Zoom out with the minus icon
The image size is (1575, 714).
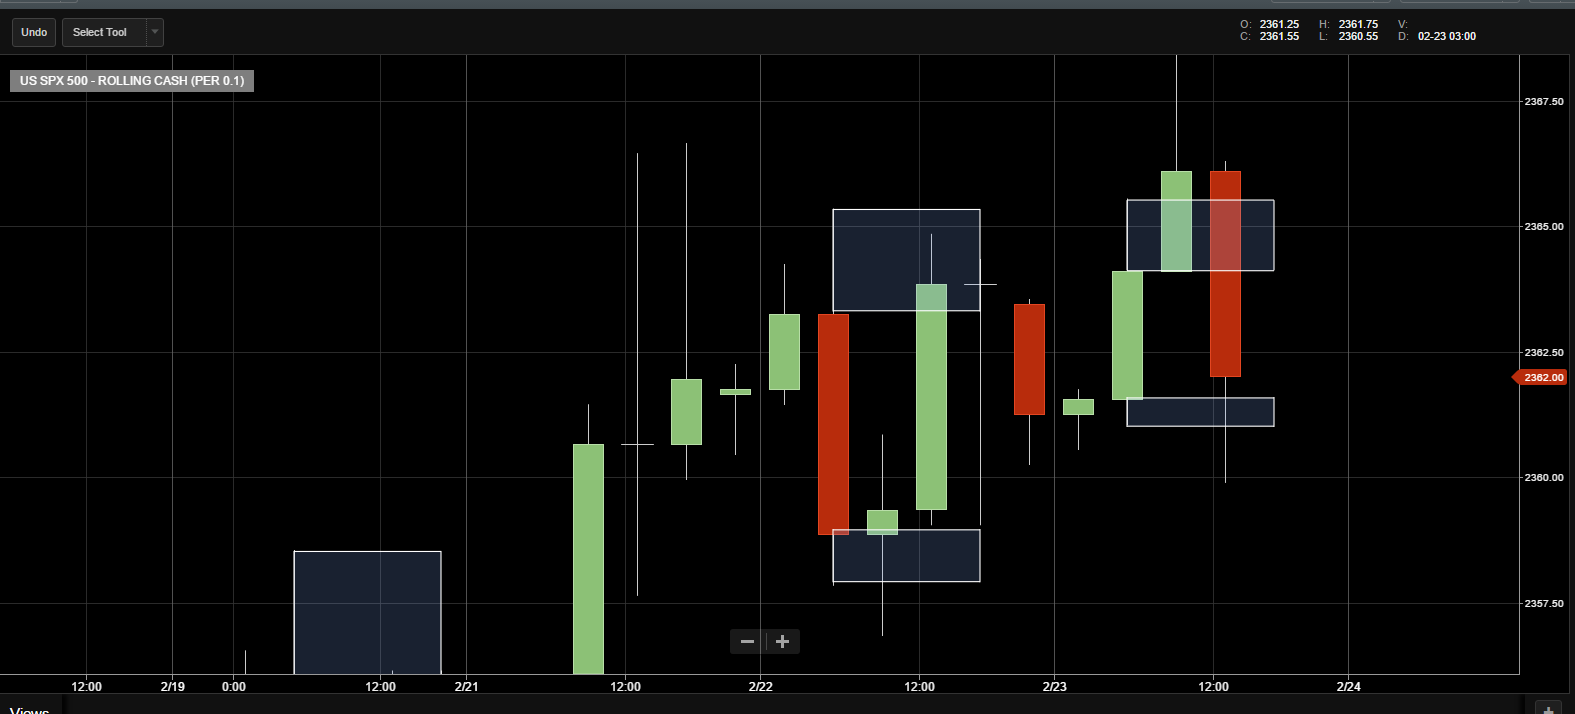pyautogui.click(x=748, y=642)
